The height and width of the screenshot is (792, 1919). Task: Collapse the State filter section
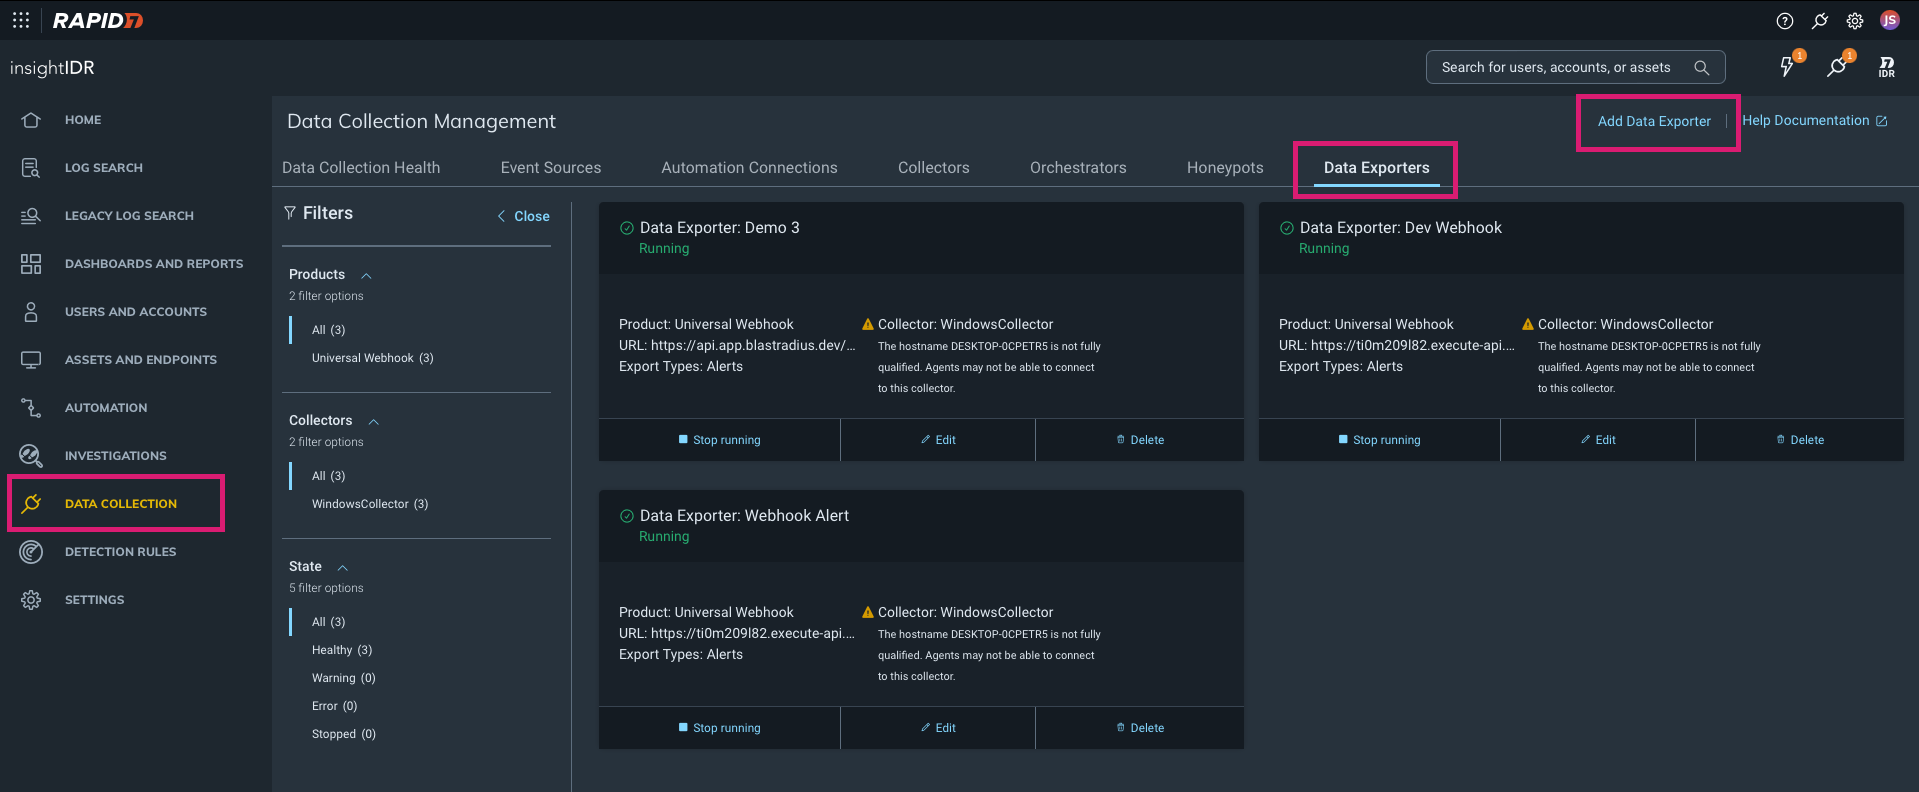pos(342,567)
